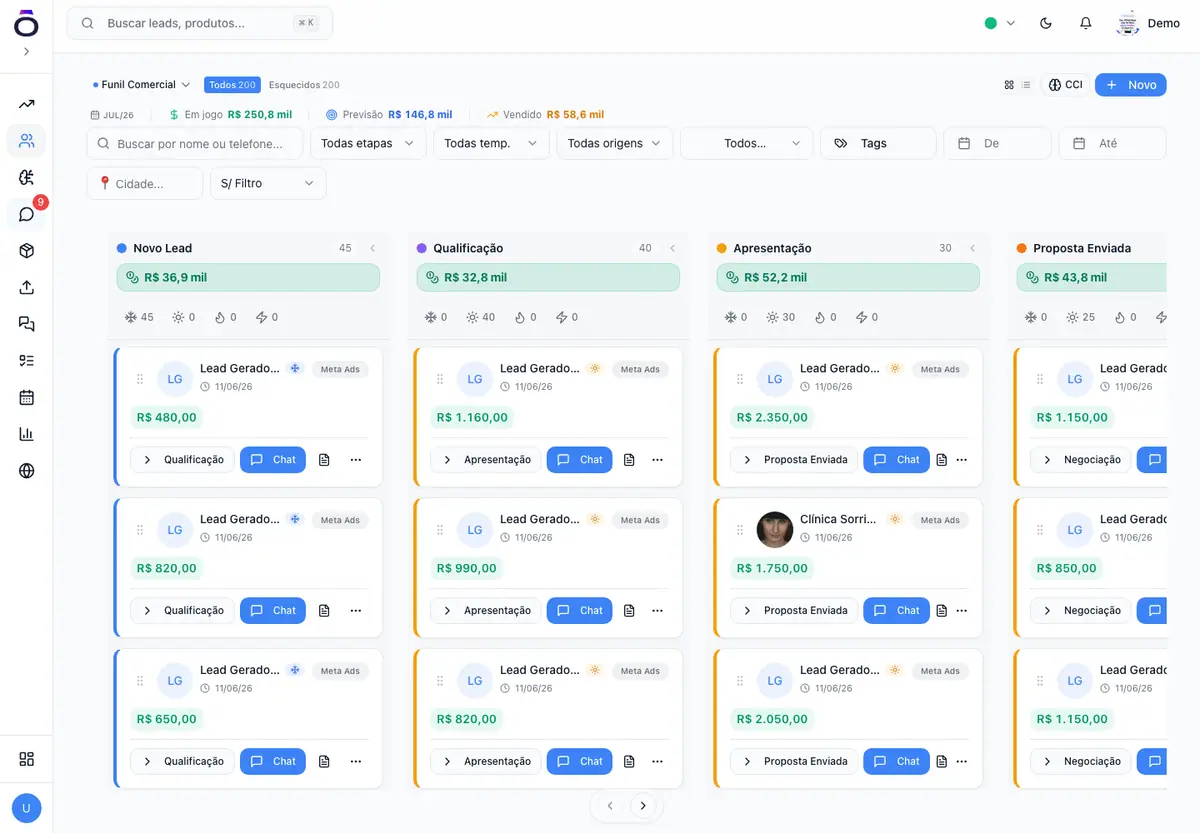Move R$ 480,00 lead to Qualificação

click(x=183, y=460)
